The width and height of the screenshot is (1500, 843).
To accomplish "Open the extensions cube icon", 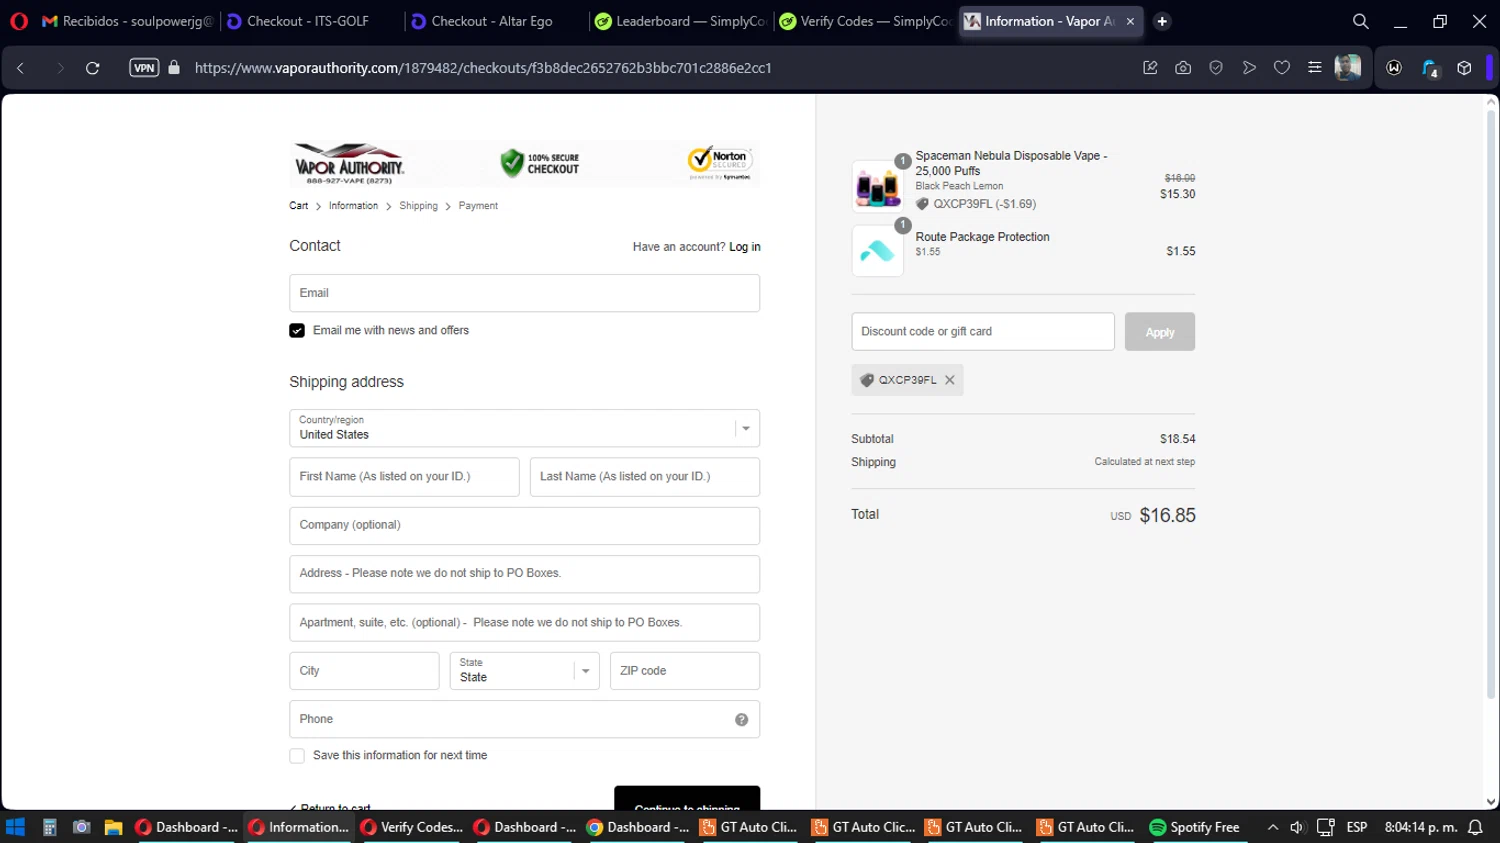I will pyautogui.click(x=1464, y=68).
